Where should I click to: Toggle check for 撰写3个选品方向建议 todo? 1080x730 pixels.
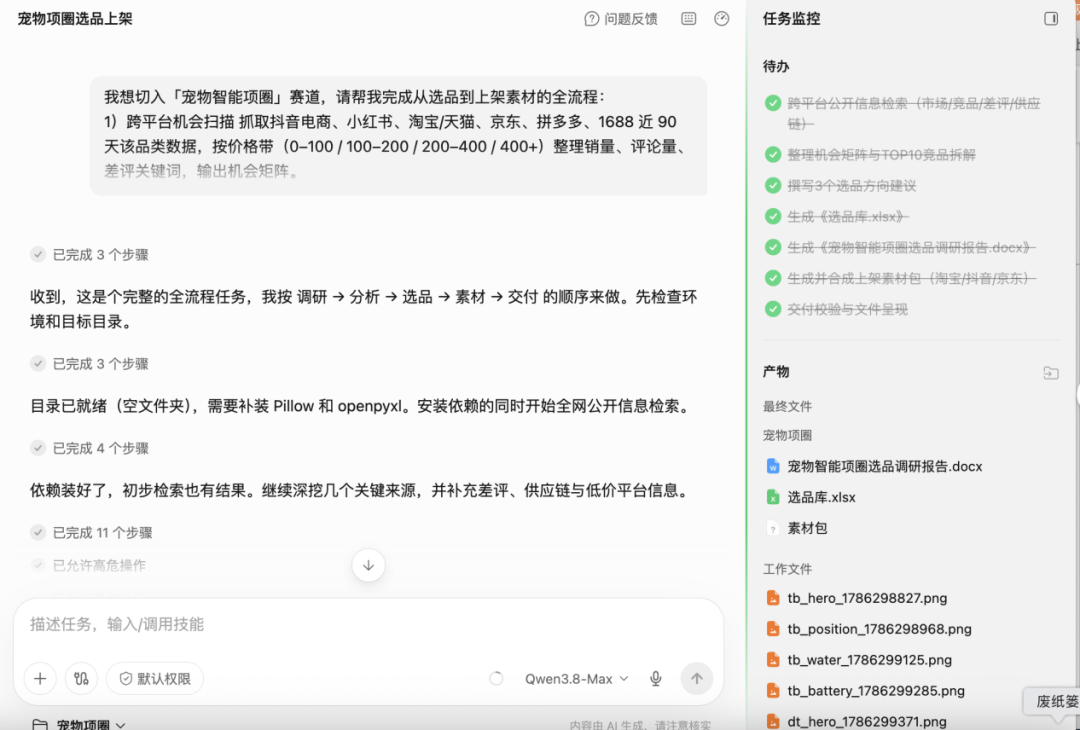click(x=773, y=185)
